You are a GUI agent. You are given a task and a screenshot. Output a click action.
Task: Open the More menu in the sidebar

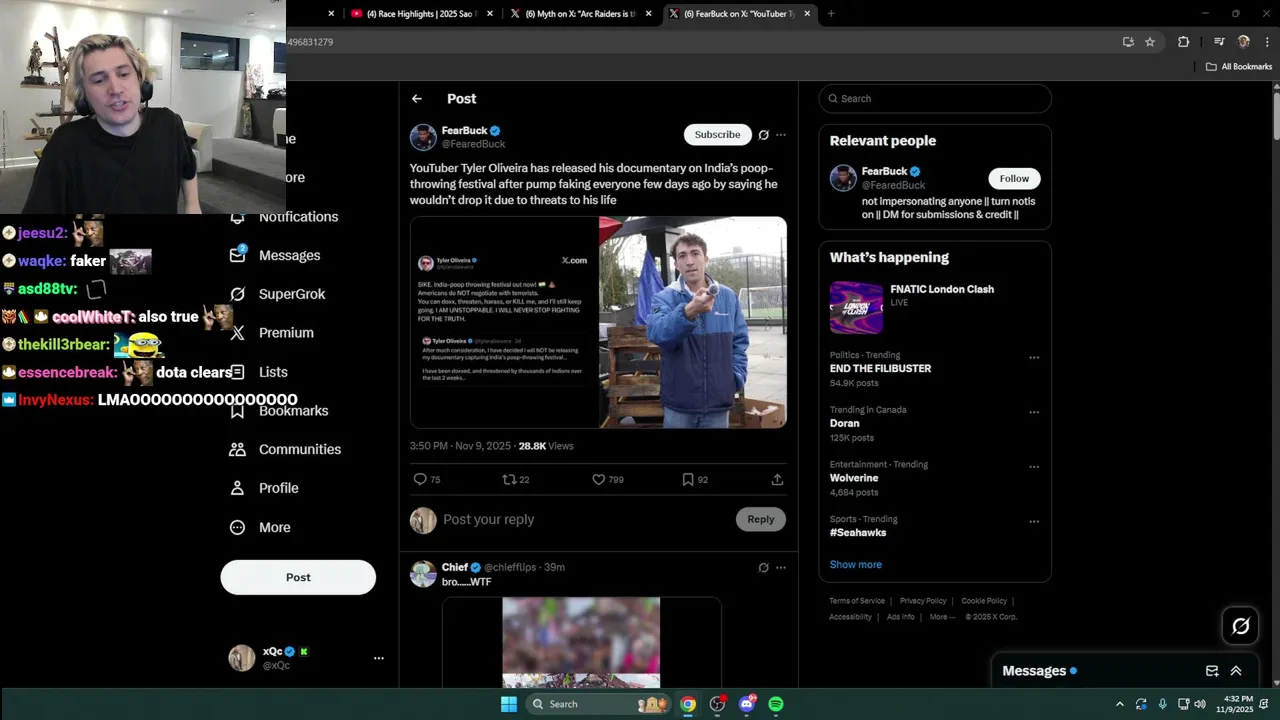(260, 527)
